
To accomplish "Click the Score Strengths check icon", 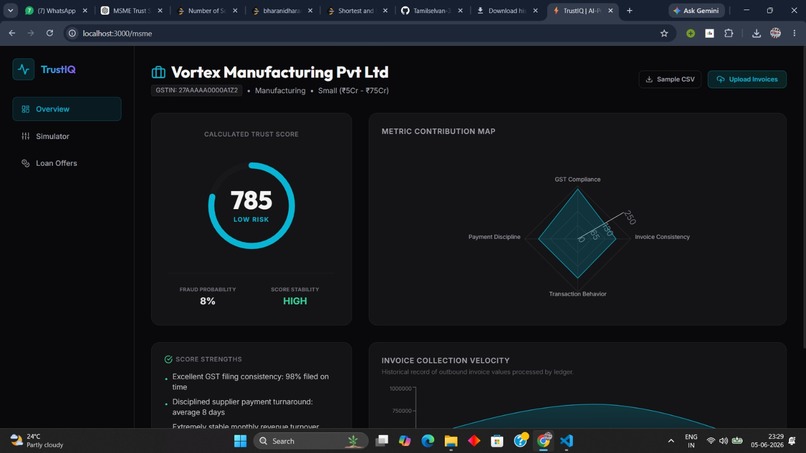I will click(x=168, y=359).
